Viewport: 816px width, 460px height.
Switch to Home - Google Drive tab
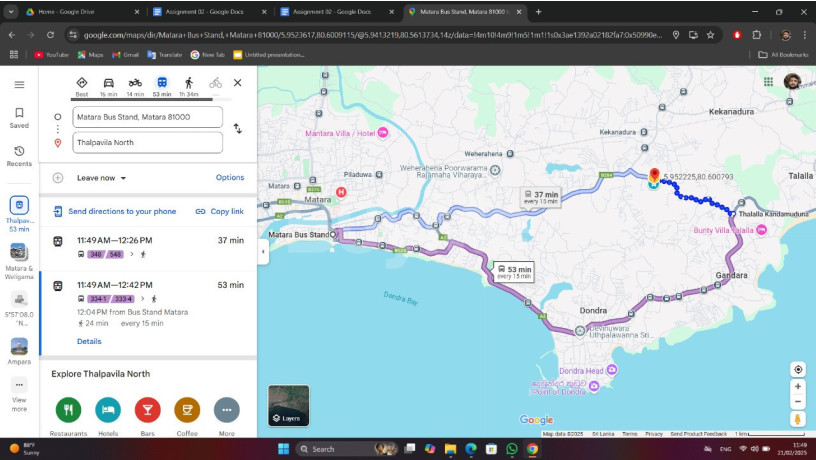81,11
